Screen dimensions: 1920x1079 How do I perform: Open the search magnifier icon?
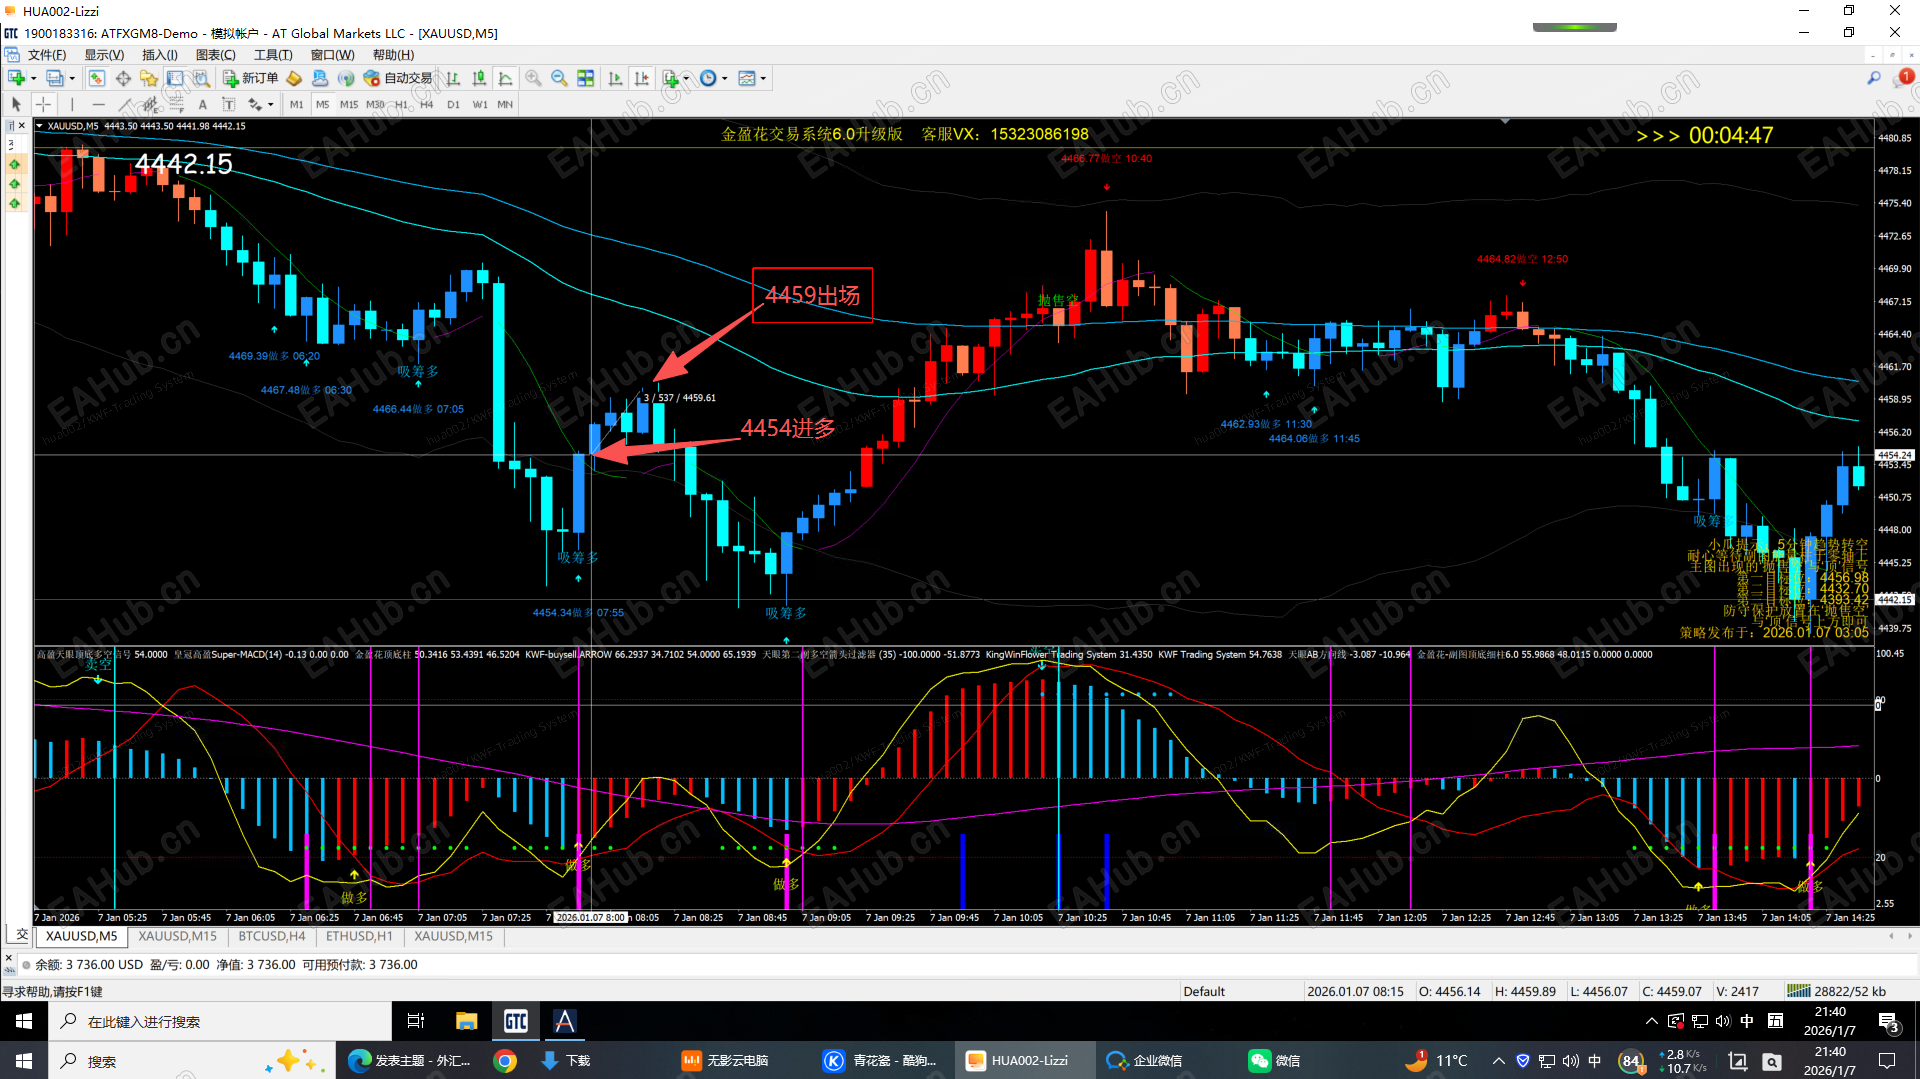tap(1873, 78)
